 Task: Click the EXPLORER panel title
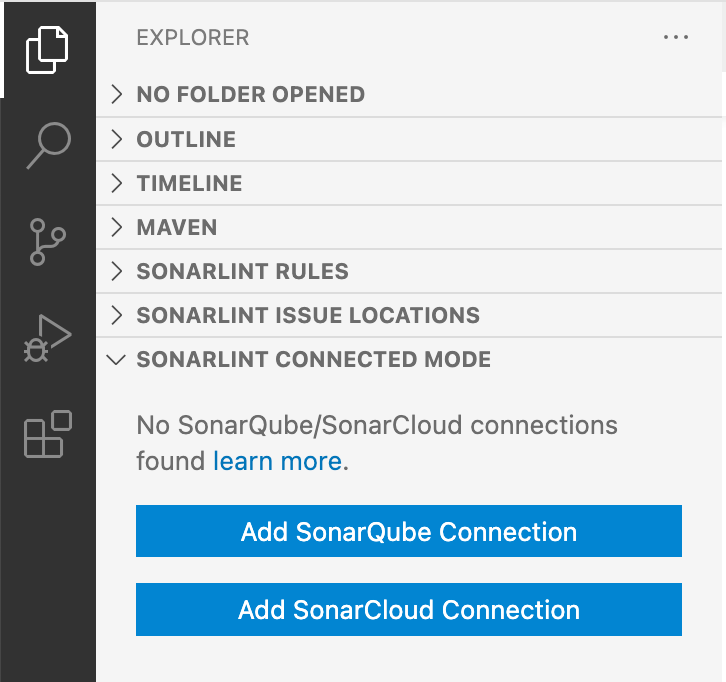(193, 38)
